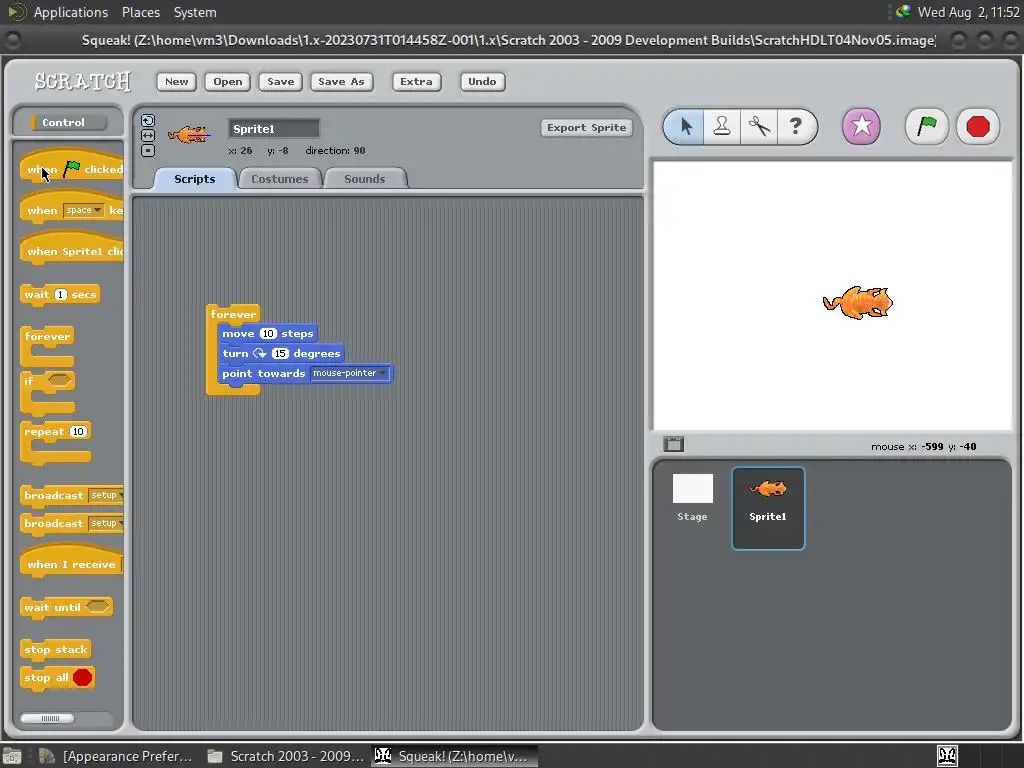1024x768 pixels.
Task: Stop all scripts with red stop button
Action: click(978, 126)
